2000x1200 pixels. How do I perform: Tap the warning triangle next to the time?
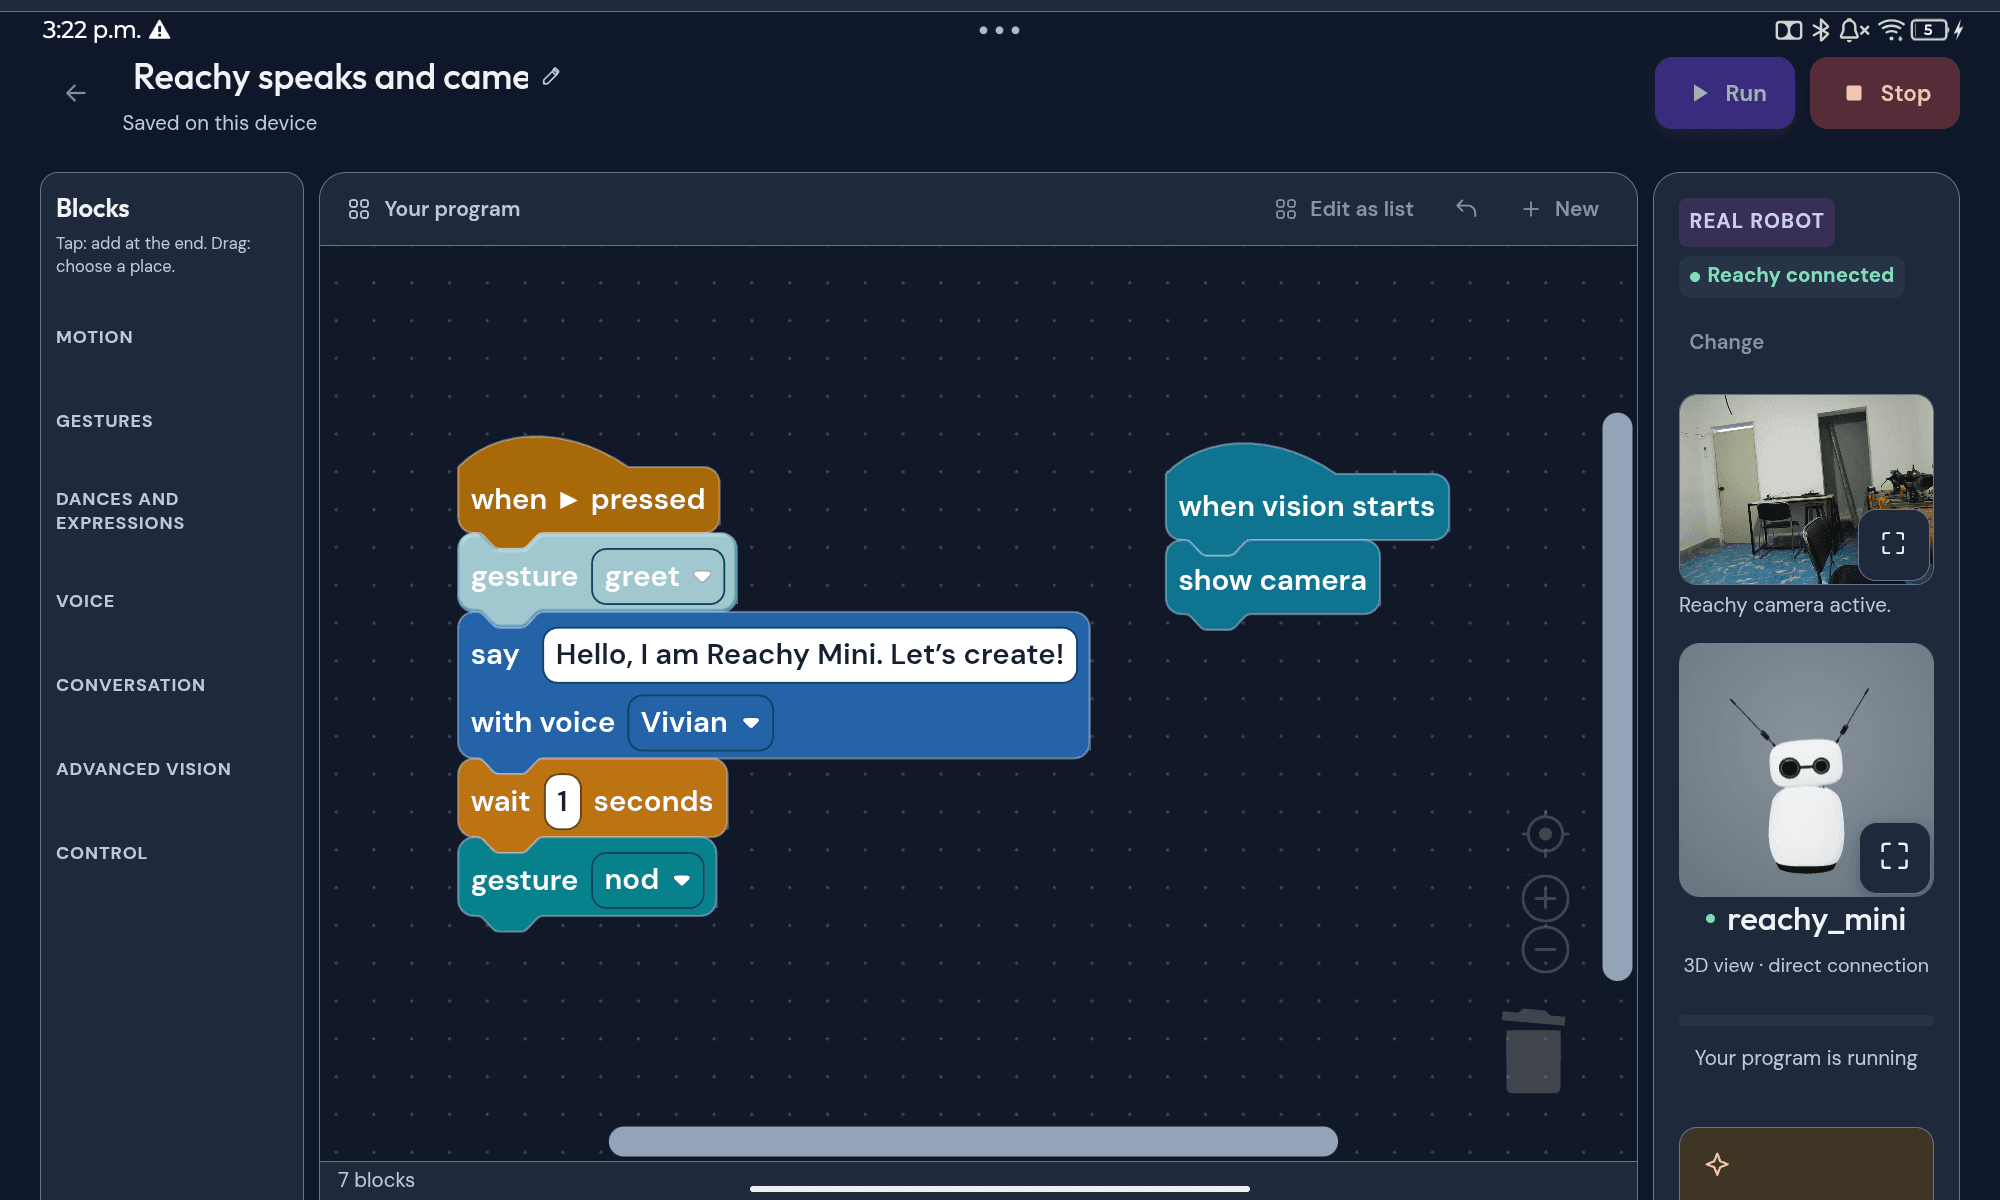pos(160,30)
